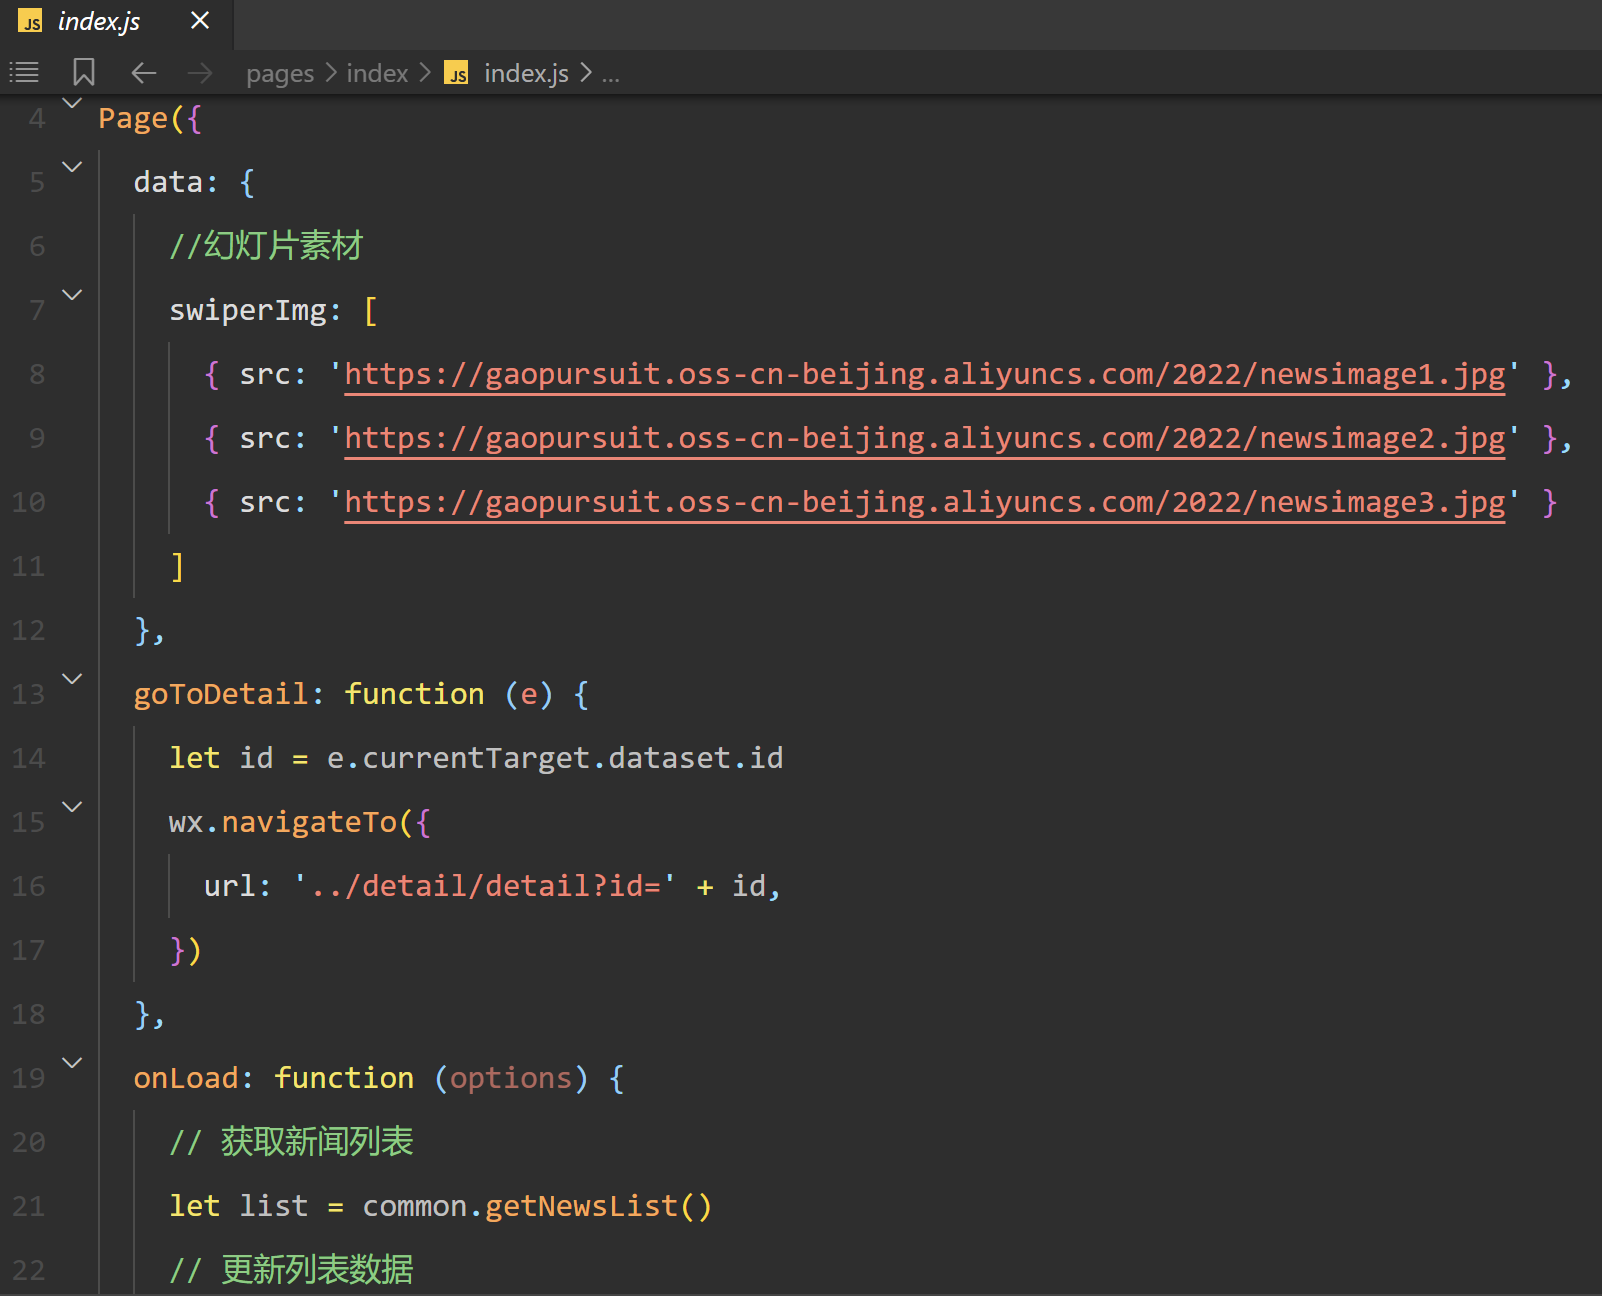Click line number 8 in the gutter
1602x1296 pixels.
37,375
